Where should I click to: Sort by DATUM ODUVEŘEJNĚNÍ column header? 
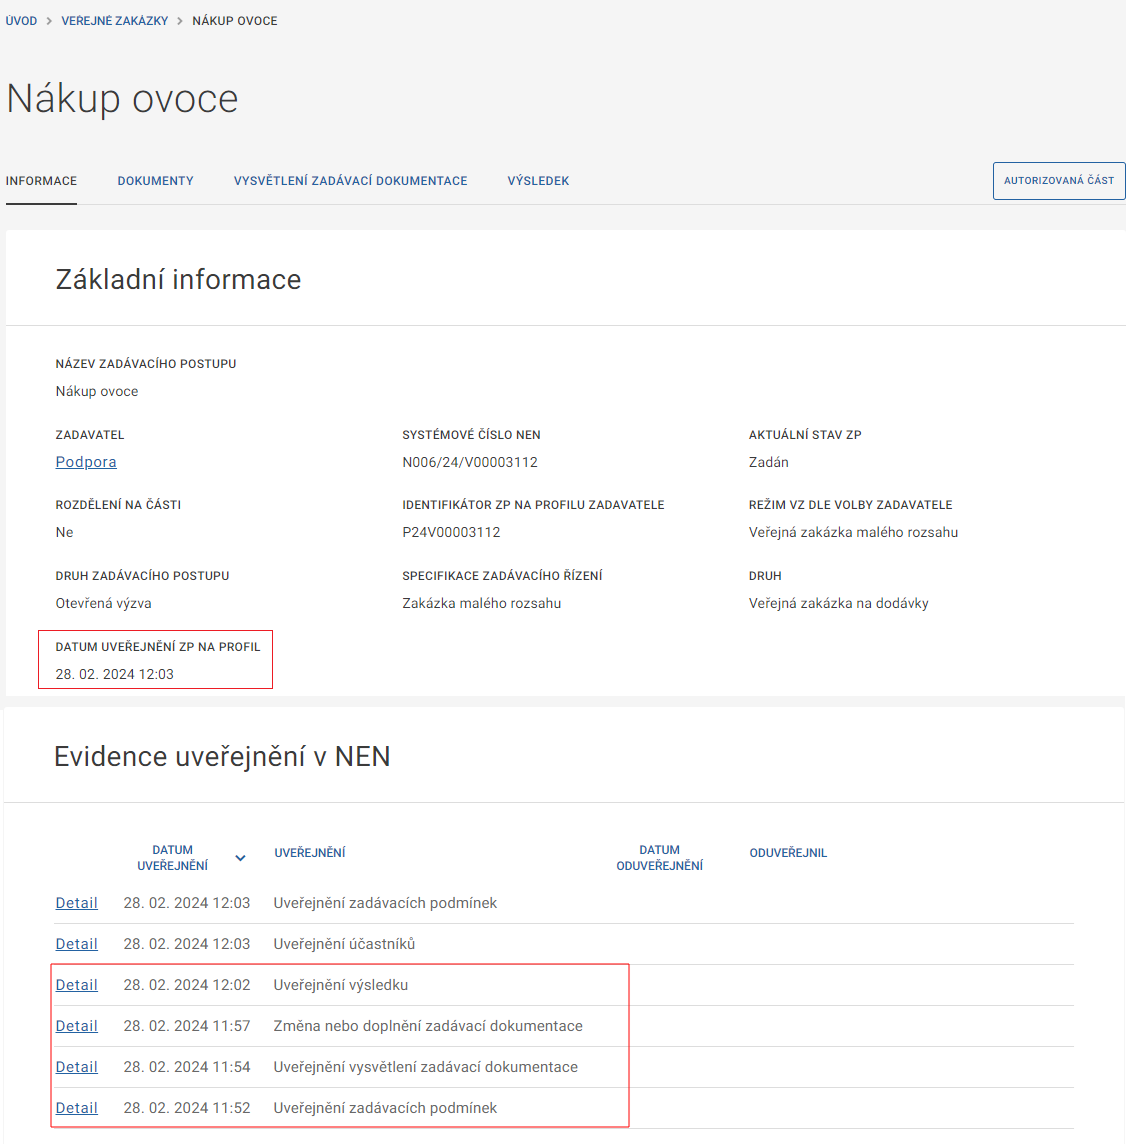coord(659,858)
